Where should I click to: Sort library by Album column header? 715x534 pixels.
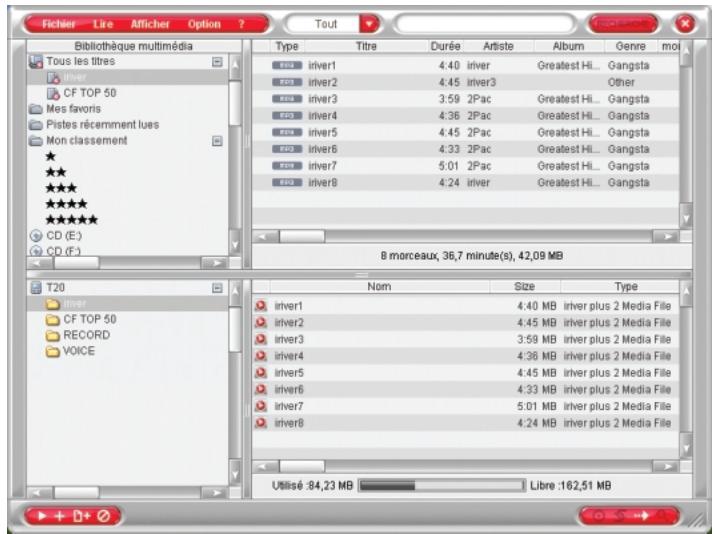coord(568,46)
